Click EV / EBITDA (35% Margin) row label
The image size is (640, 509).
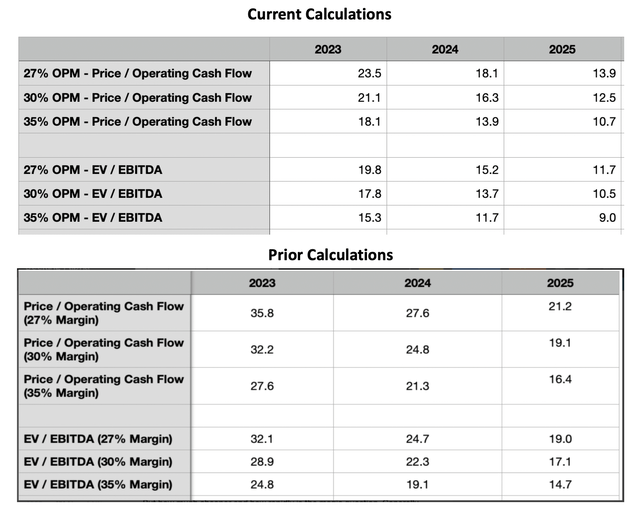tap(98, 485)
